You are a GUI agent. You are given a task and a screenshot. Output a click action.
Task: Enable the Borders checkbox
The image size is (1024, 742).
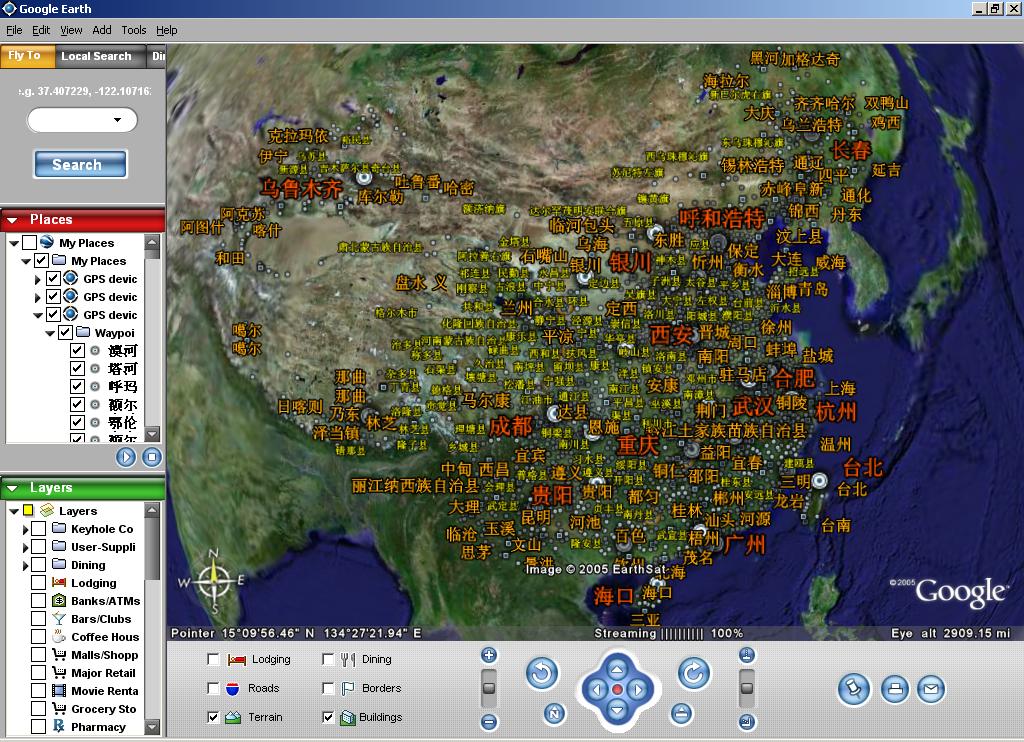(x=328, y=689)
